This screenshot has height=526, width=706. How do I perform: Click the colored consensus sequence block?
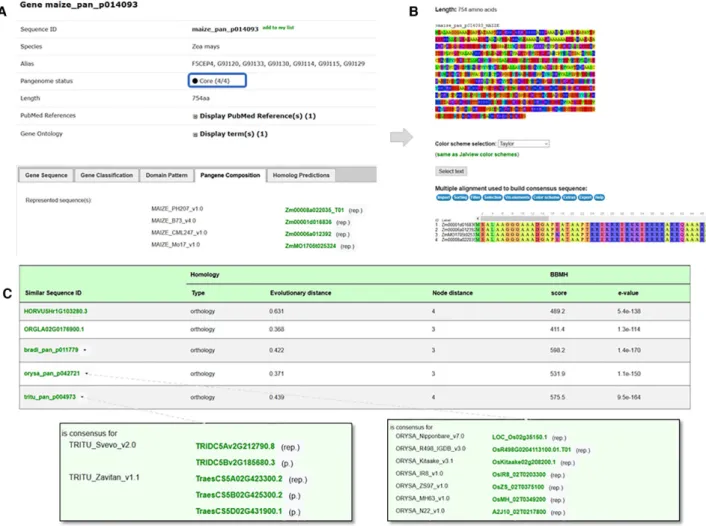515,74
